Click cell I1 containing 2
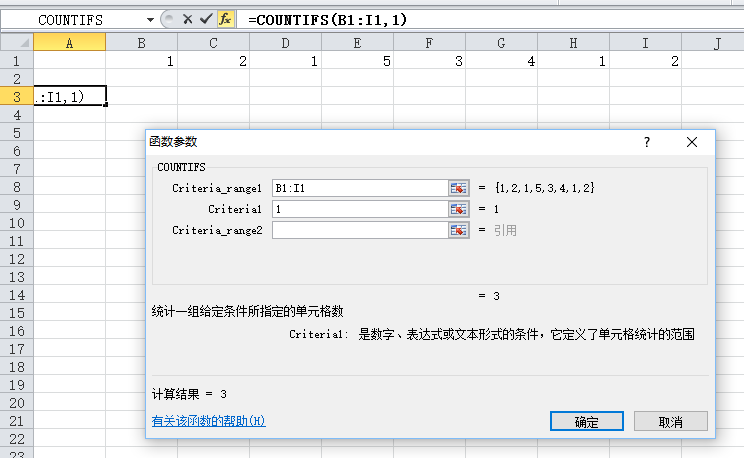 click(x=645, y=61)
